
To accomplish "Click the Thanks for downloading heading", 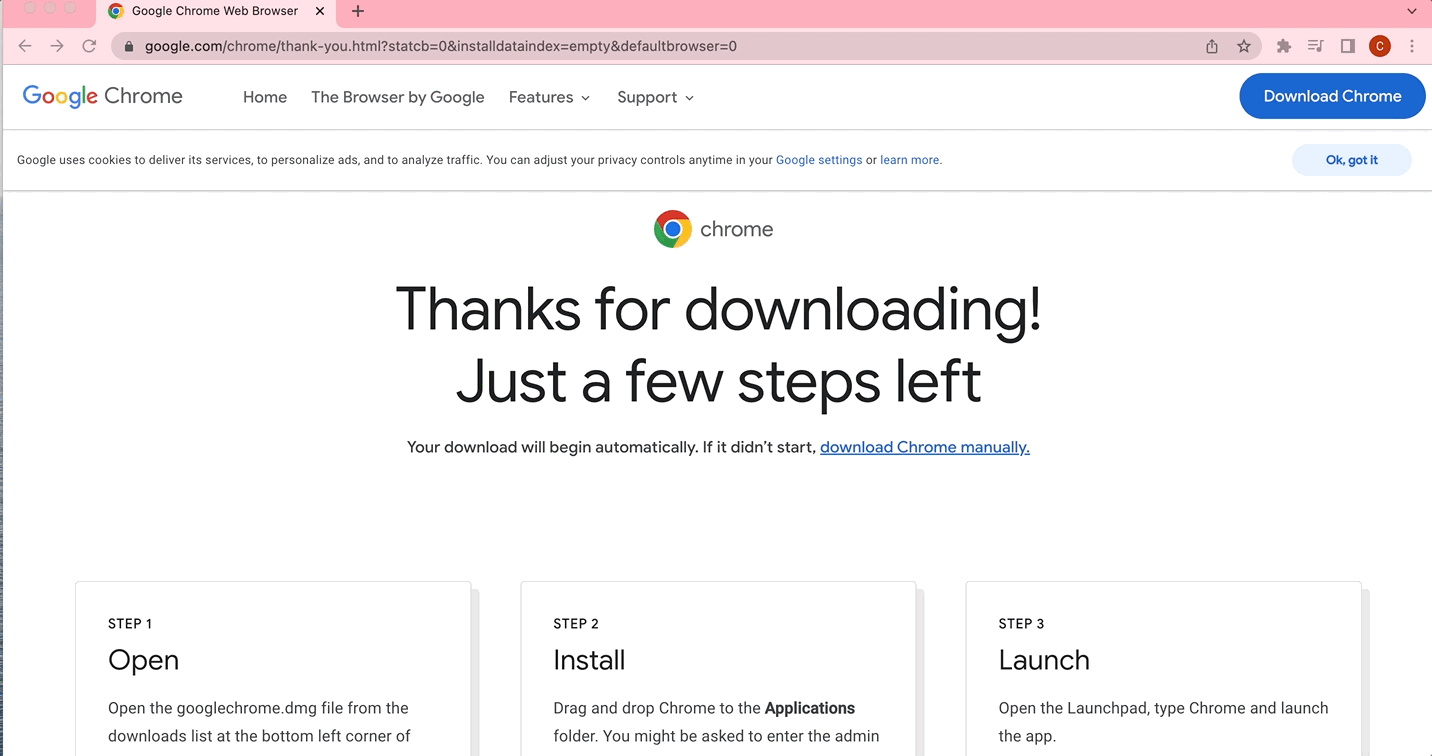I will tap(718, 308).
